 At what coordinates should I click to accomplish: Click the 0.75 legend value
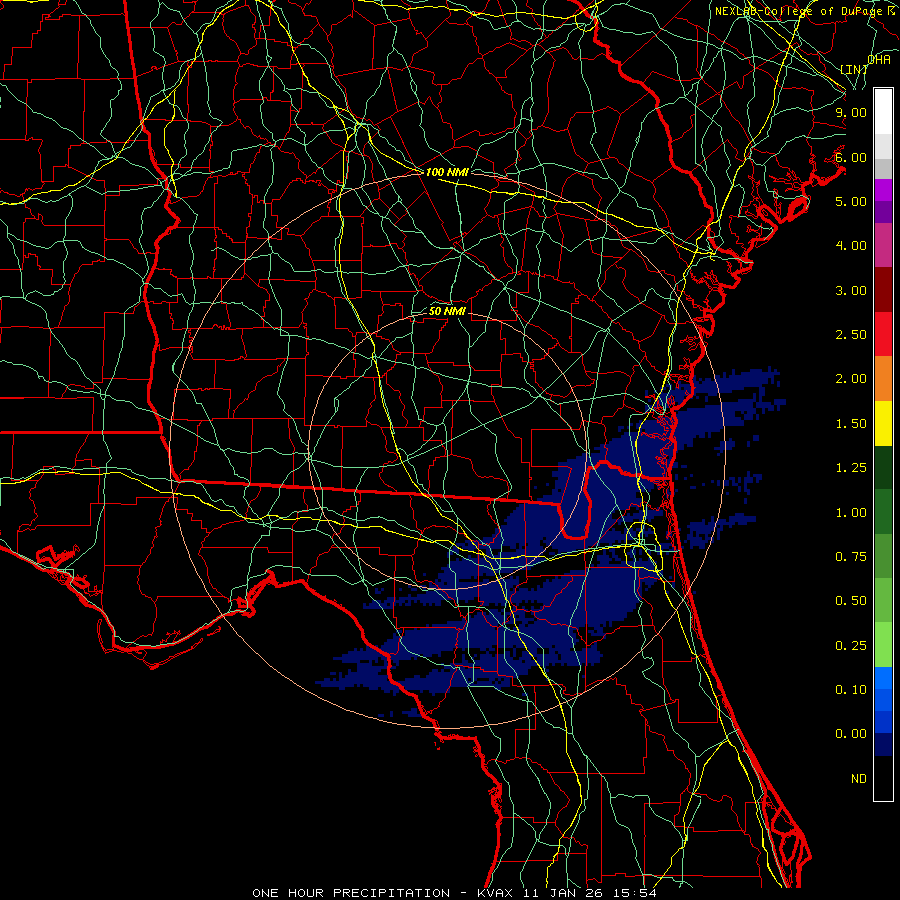click(851, 557)
